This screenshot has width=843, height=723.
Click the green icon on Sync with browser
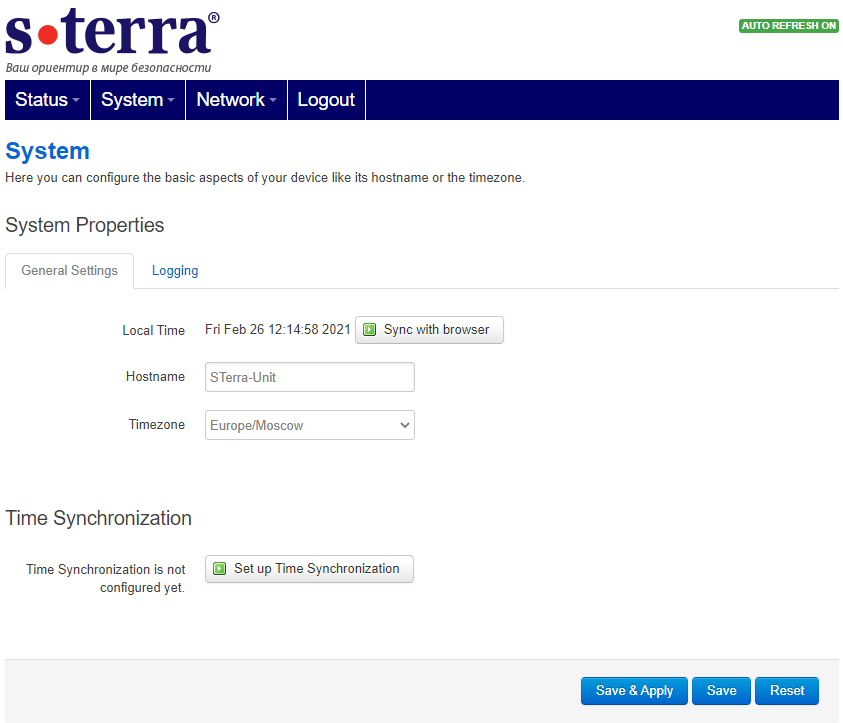(x=370, y=330)
